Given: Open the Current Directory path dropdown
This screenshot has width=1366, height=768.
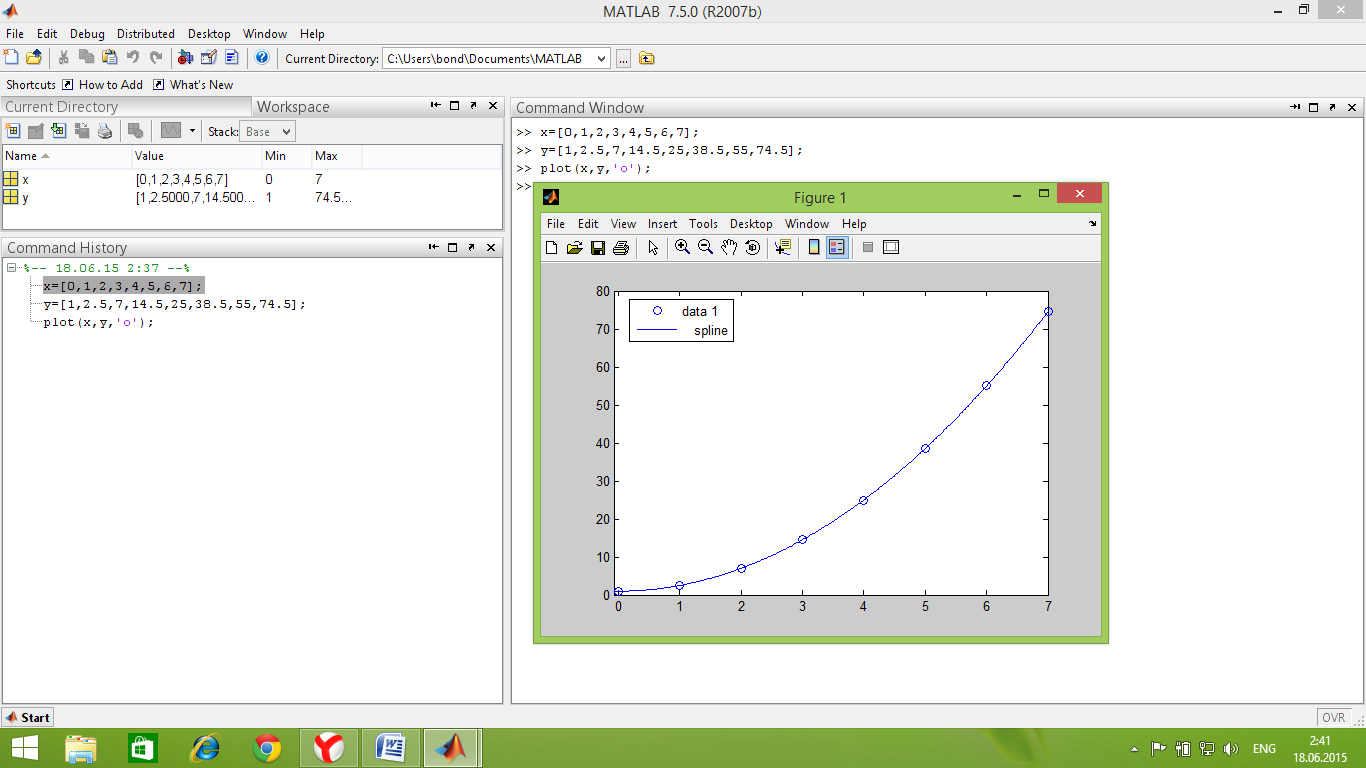Looking at the screenshot, I should pyautogui.click(x=601, y=59).
